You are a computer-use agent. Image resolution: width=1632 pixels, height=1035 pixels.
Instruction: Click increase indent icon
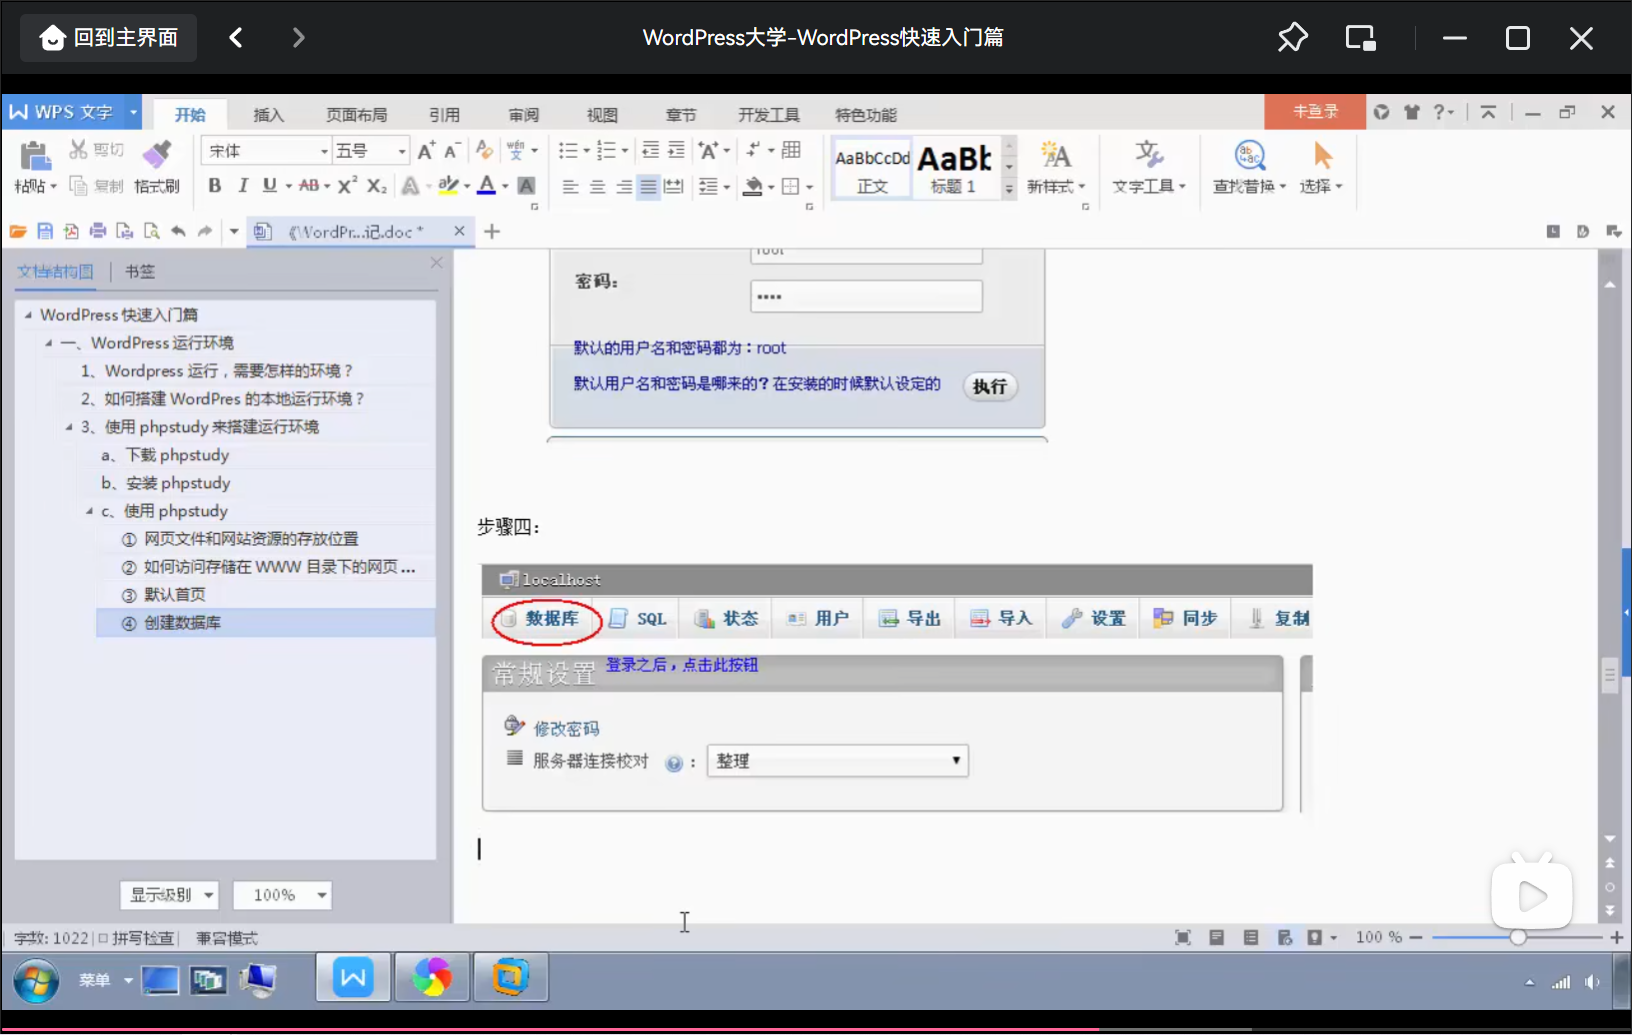tap(677, 150)
